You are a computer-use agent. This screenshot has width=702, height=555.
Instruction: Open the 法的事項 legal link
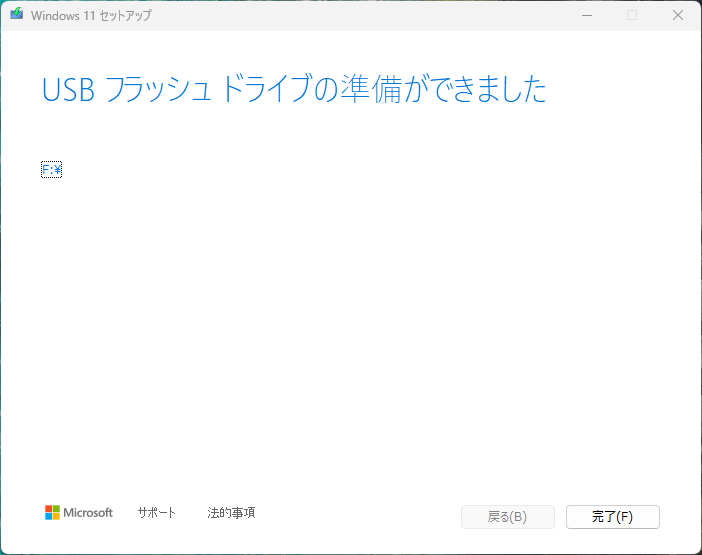(x=231, y=512)
